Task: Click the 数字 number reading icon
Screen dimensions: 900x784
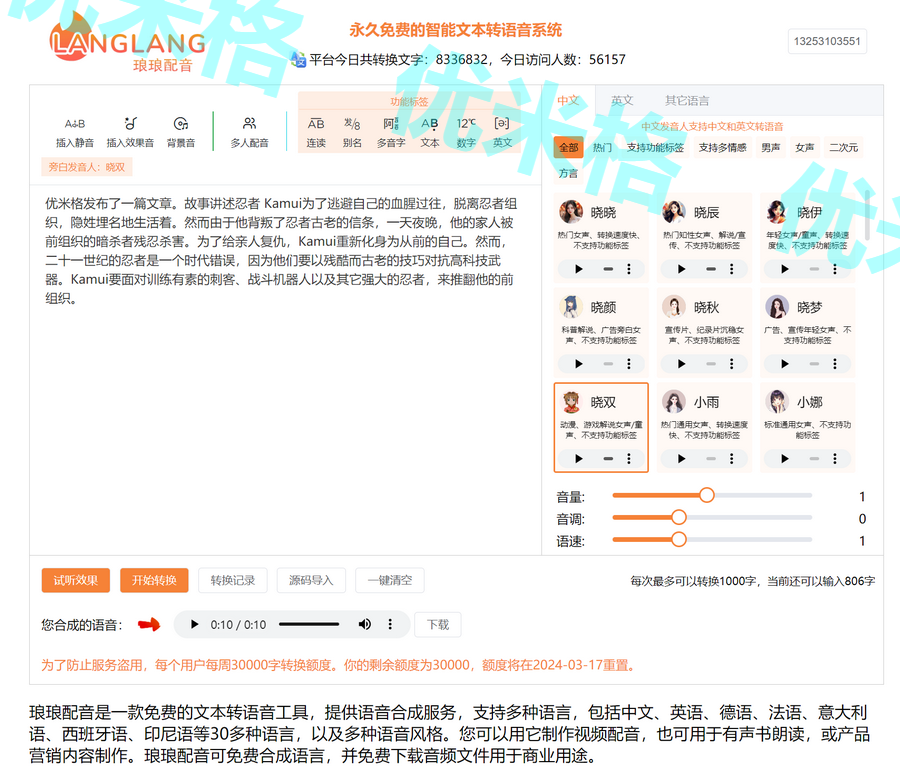Action: click(466, 124)
